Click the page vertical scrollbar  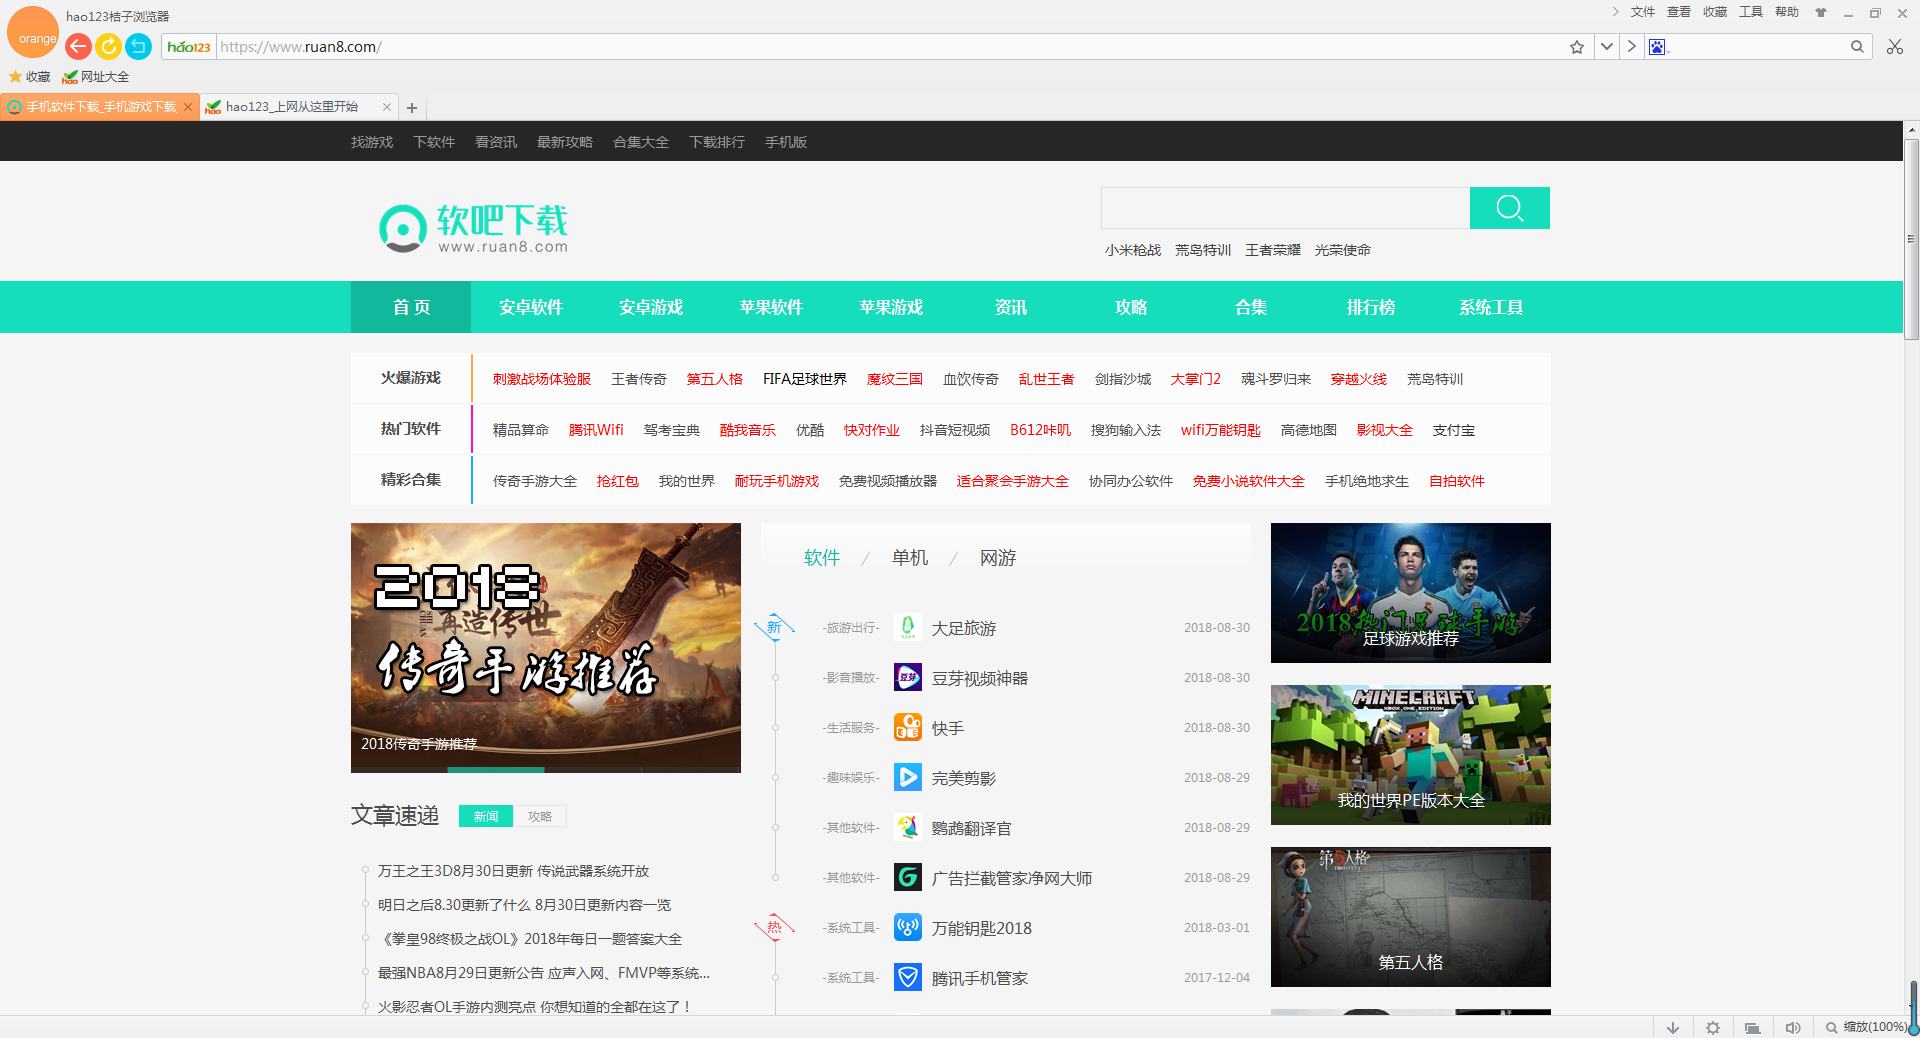click(1912, 240)
